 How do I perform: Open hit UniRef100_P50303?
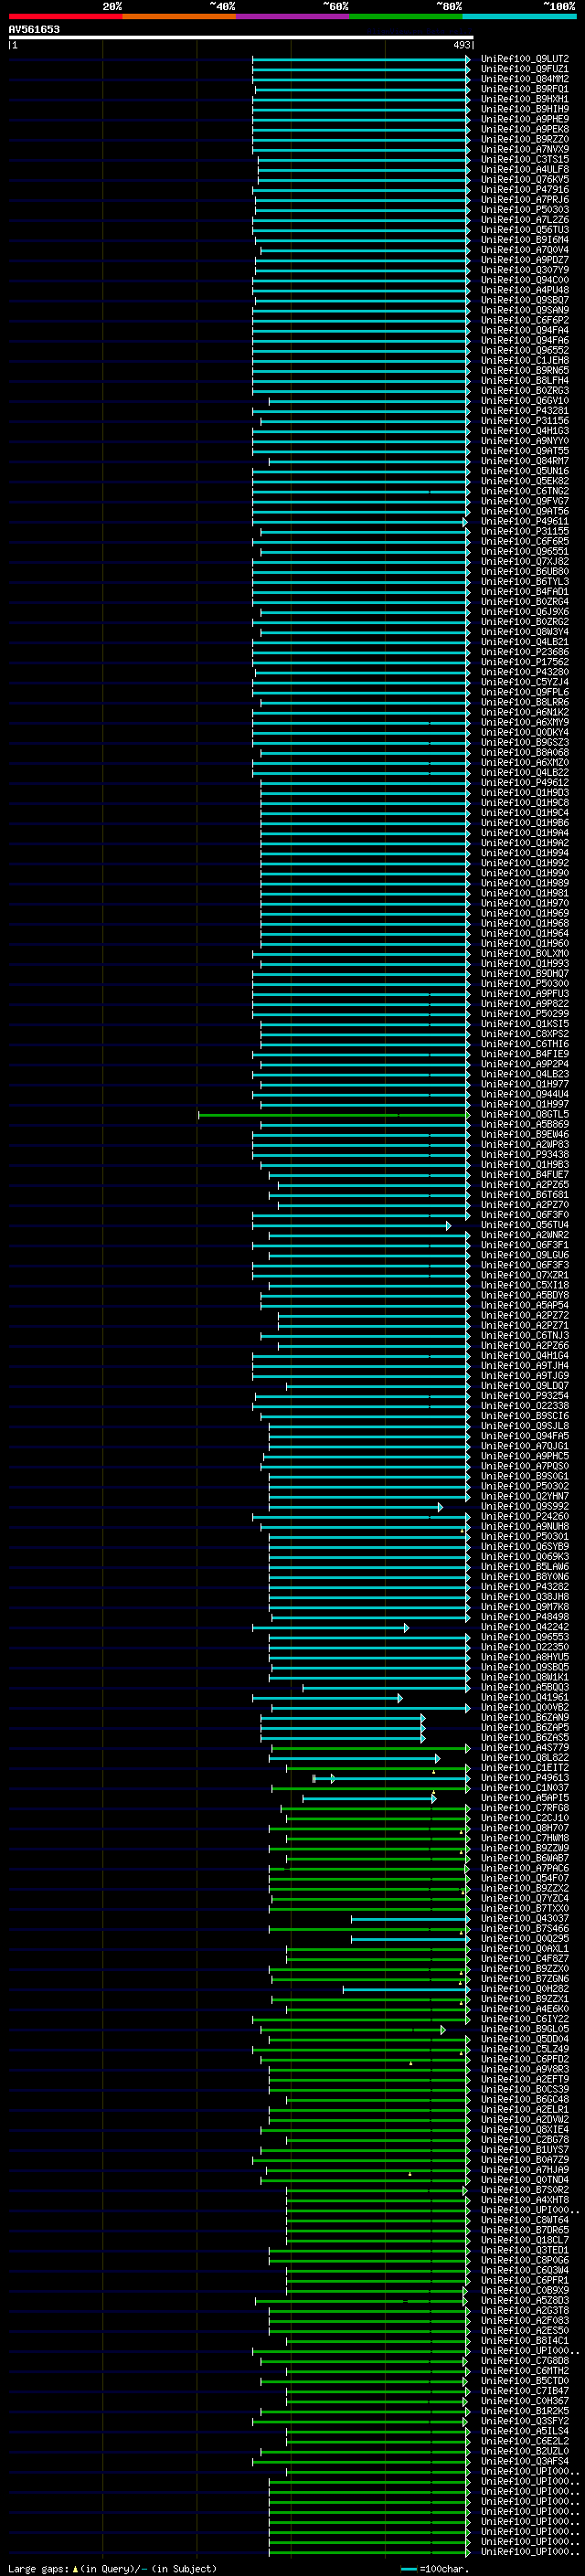tap(525, 209)
